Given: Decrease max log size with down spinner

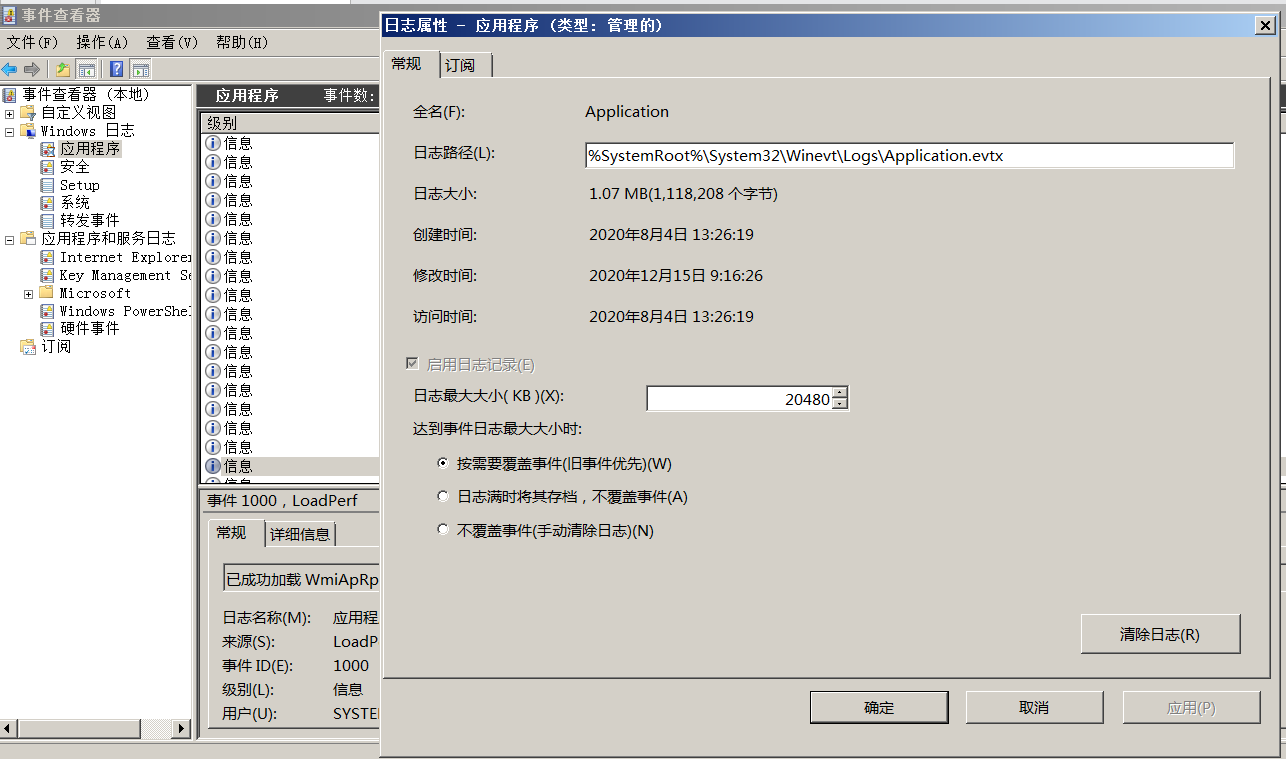Looking at the screenshot, I should point(840,404).
